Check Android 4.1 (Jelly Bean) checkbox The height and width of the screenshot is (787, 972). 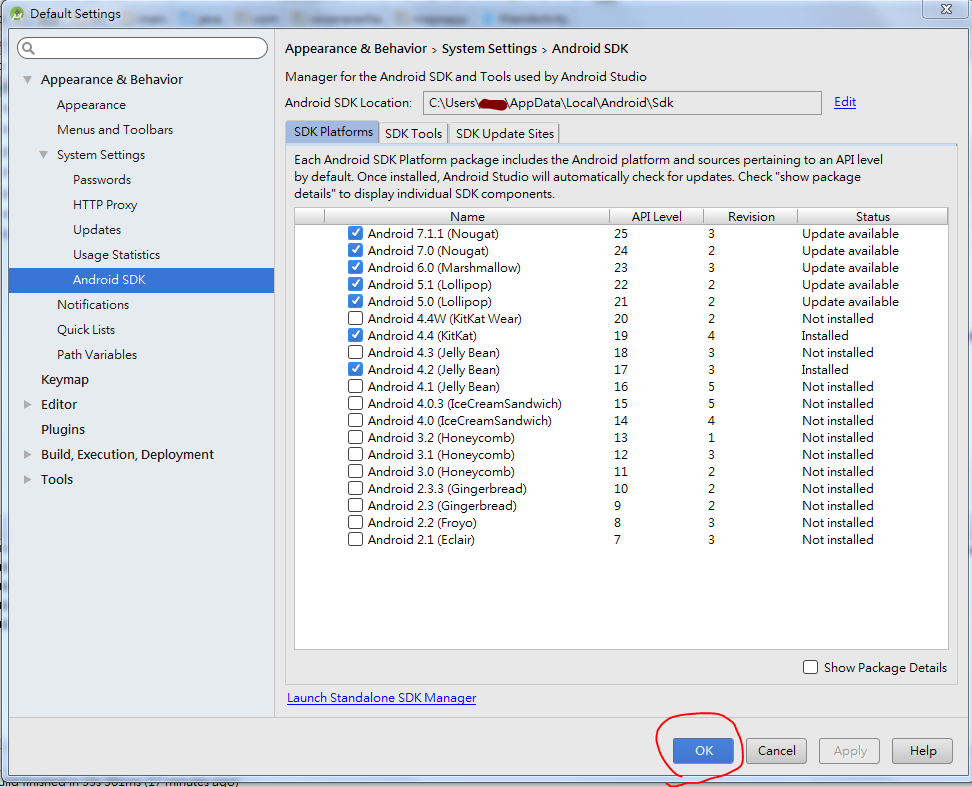pyautogui.click(x=355, y=386)
